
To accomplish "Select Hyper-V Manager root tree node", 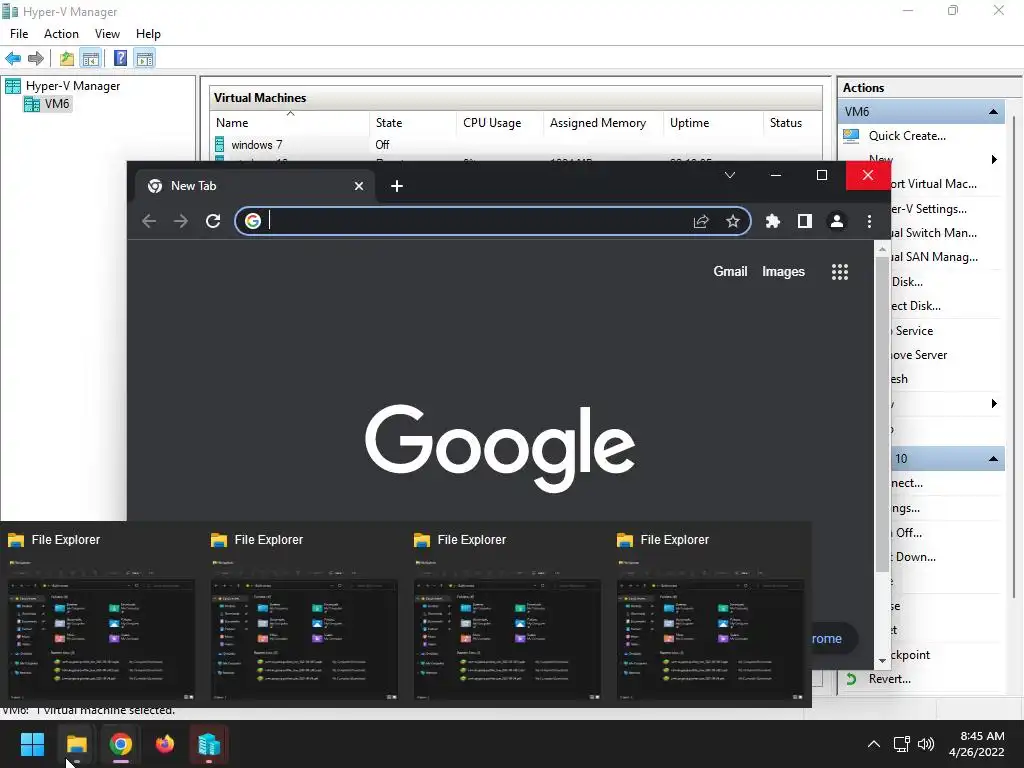I will (72, 86).
